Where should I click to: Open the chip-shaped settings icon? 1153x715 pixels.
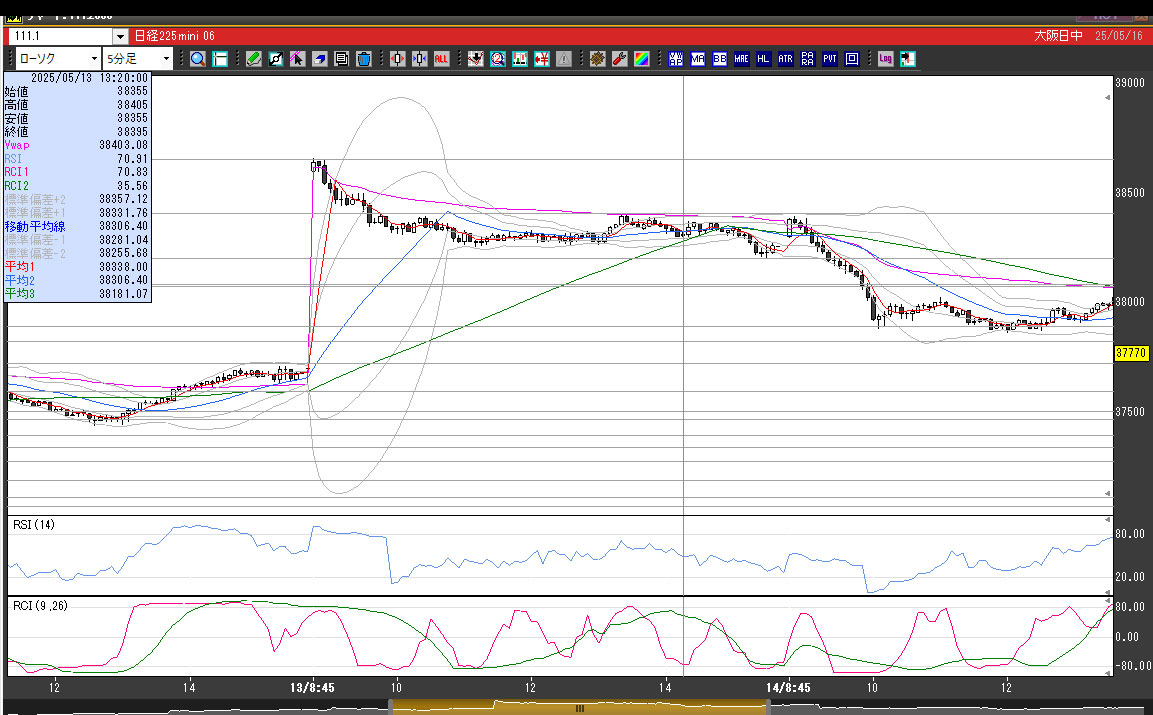(598, 59)
